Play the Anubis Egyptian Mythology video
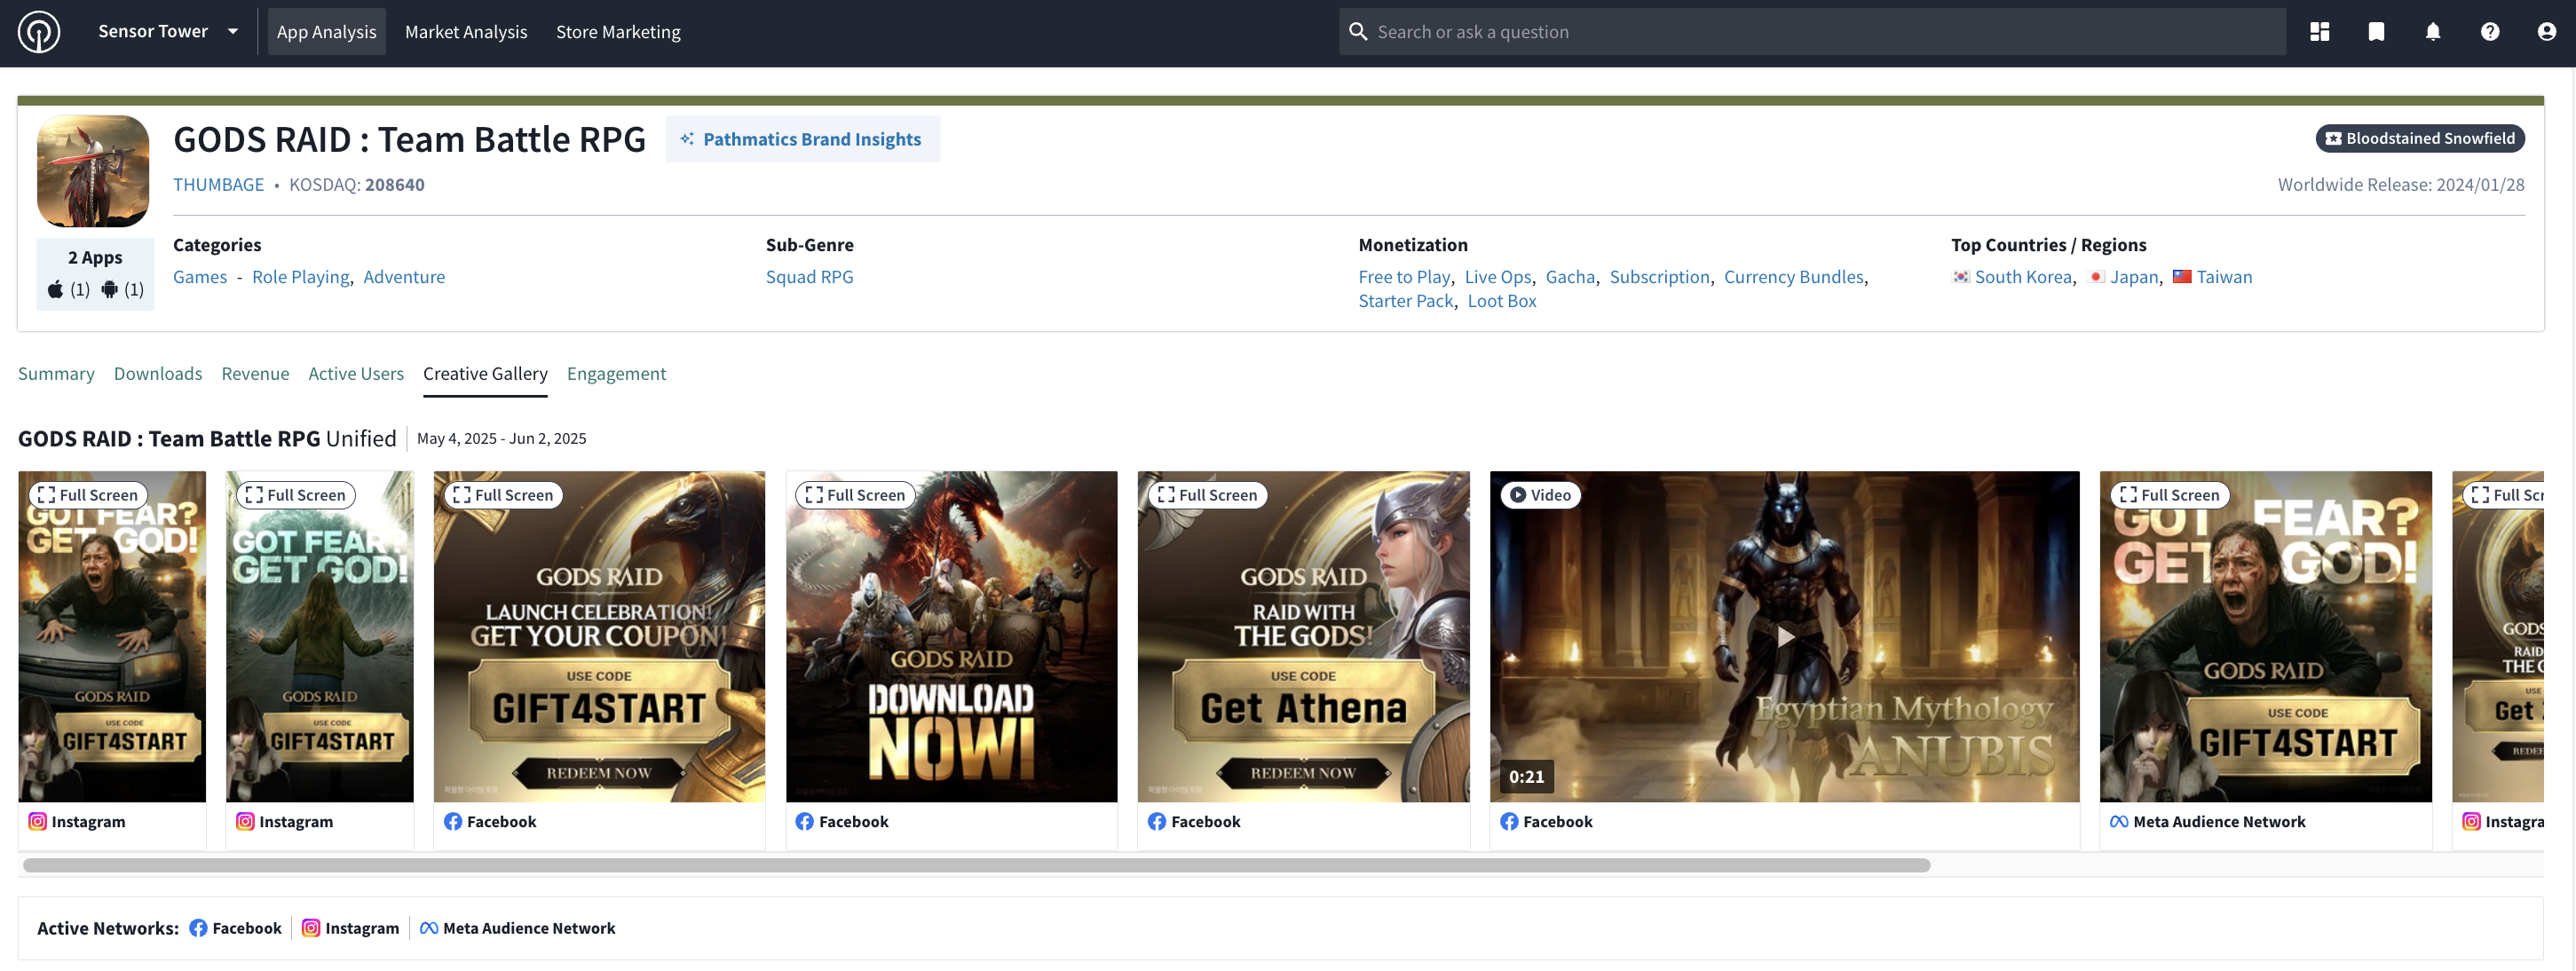This screenshot has width=2576, height=971. [1784, 637]
